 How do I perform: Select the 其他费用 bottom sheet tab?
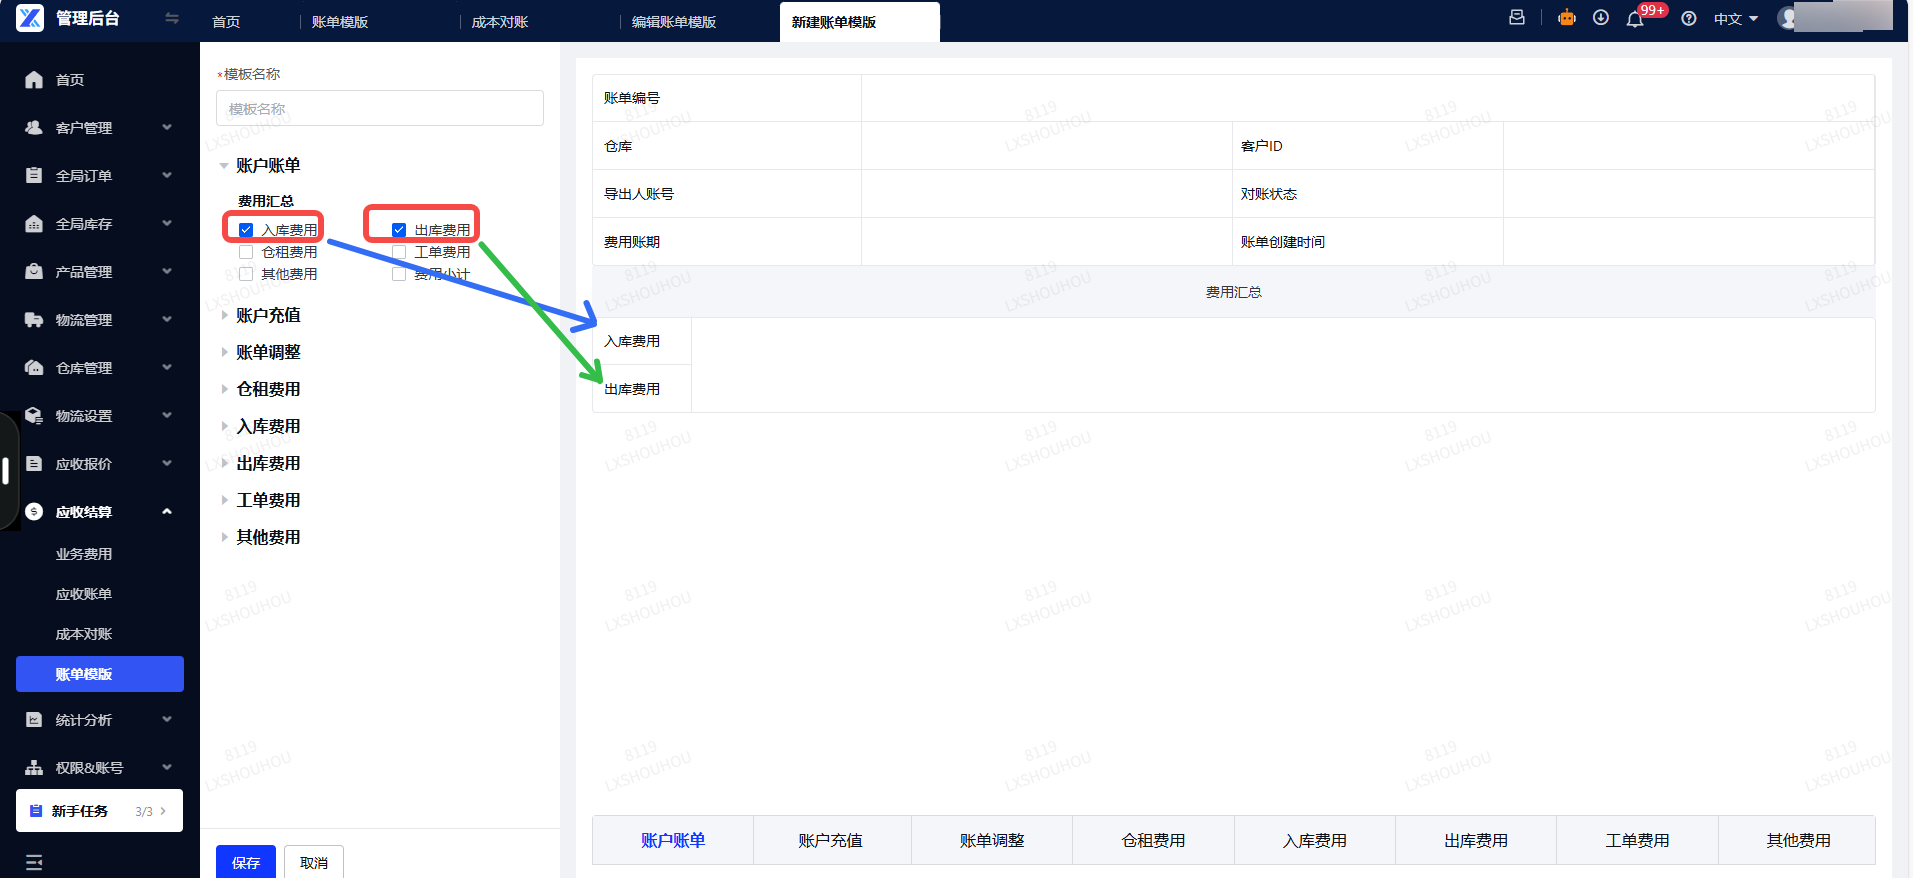(1798, 840)
